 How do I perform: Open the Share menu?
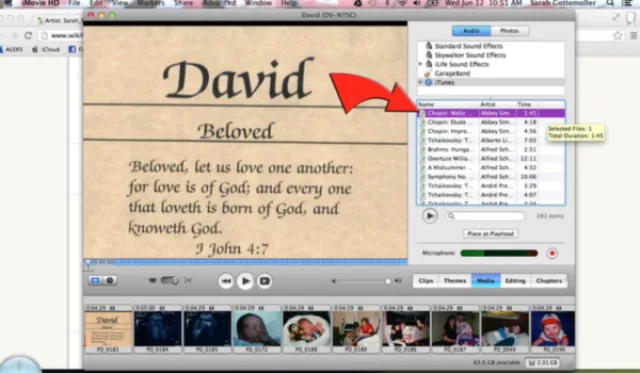[x=183, y=3]
